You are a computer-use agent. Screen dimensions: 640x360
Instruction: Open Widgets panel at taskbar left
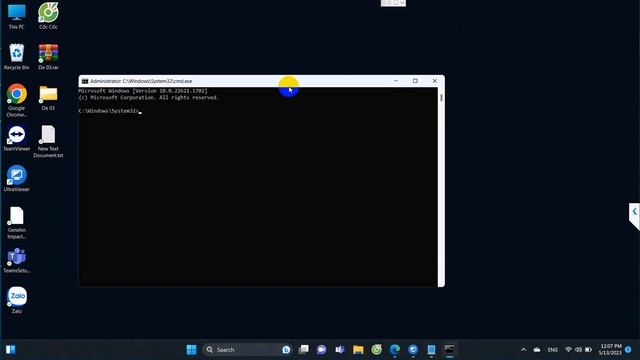pos(11,350)
